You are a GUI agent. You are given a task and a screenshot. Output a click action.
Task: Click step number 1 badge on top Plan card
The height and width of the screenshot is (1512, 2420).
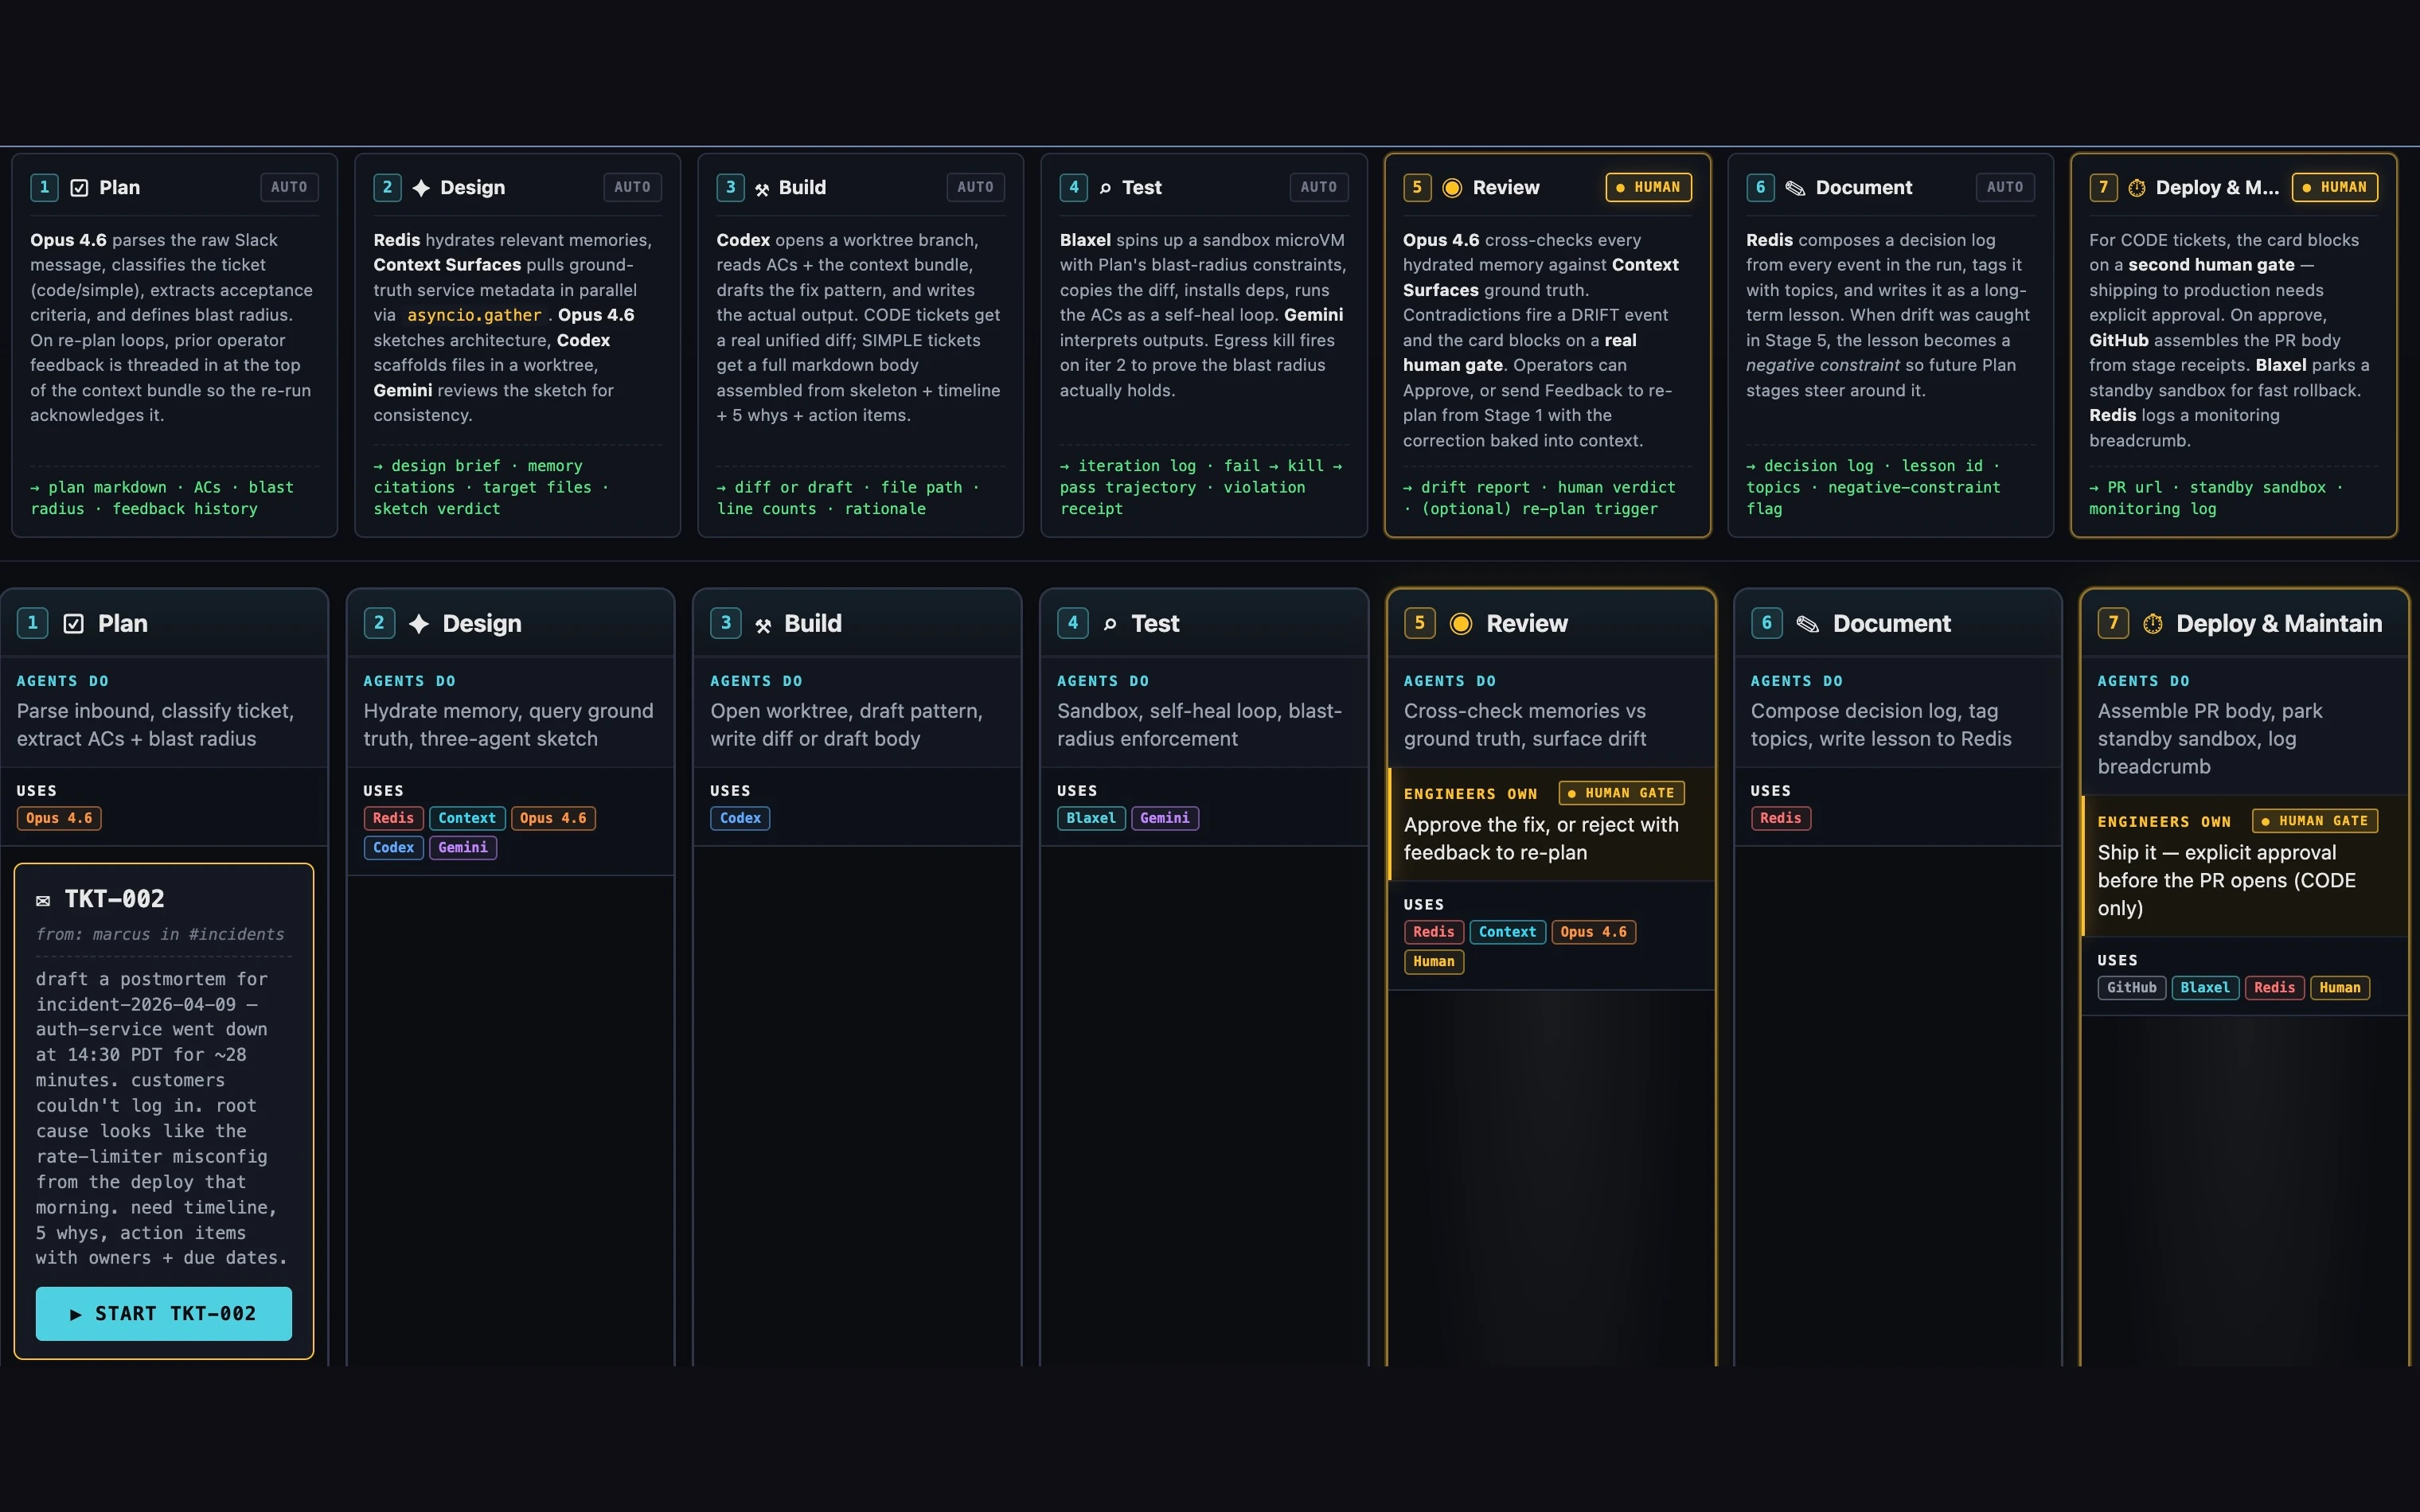(44, 187)
